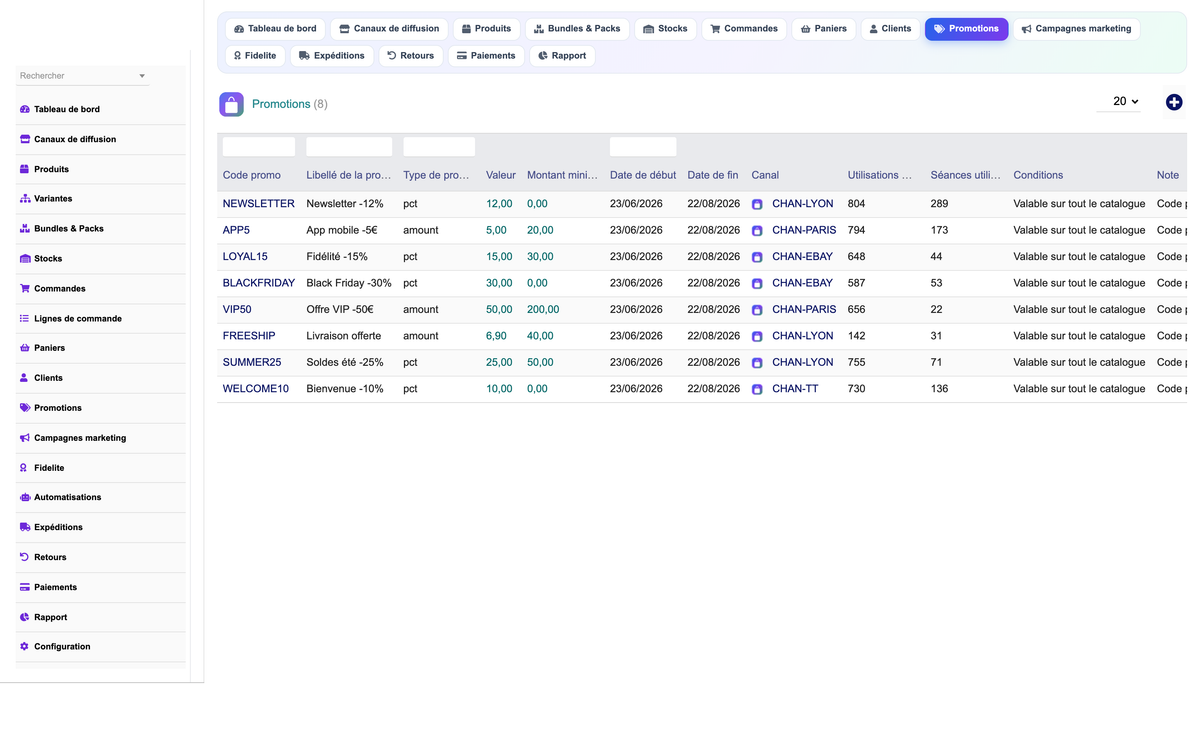Click channel icon in SUMMER25 row
1200x743 pixels.
tap(757, 363)
